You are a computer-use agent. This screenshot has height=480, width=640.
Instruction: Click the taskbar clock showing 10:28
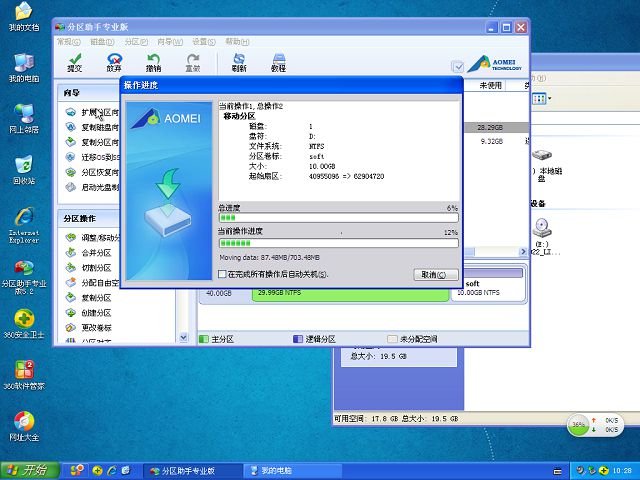click(x=622, y=471)
